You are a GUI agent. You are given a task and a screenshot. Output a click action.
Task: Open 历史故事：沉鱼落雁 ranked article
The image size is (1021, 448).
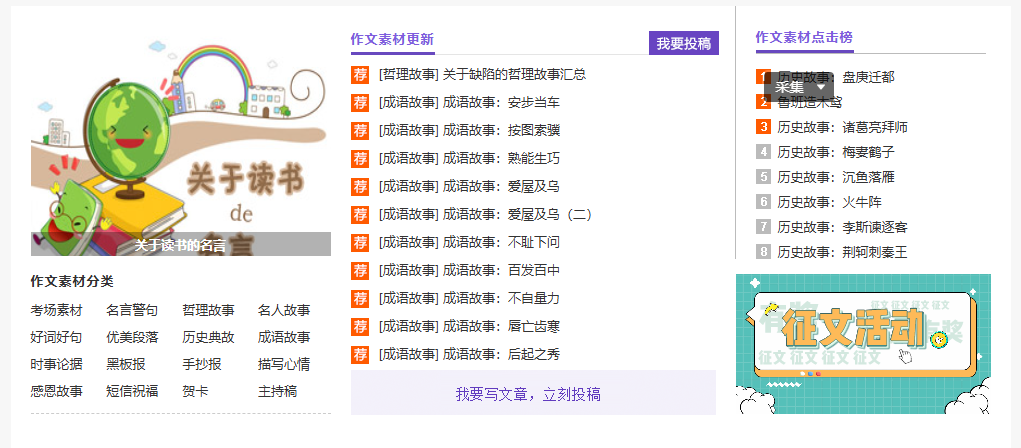tap(836, 177)
